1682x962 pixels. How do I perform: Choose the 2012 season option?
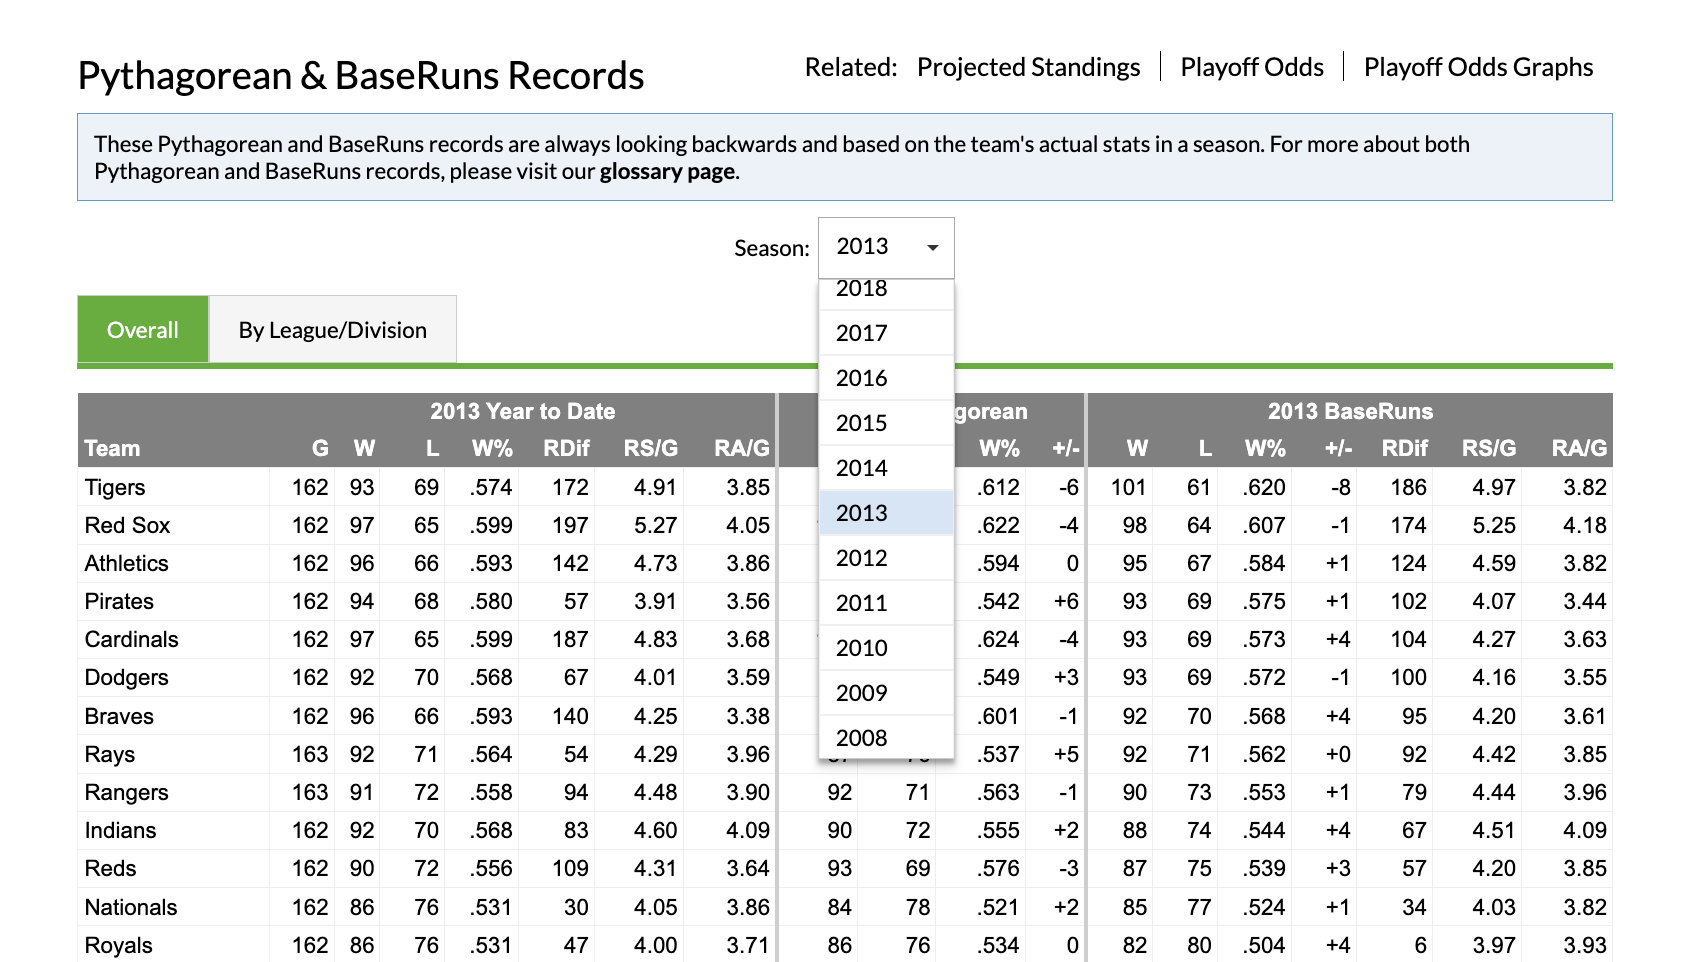point(861,558)
